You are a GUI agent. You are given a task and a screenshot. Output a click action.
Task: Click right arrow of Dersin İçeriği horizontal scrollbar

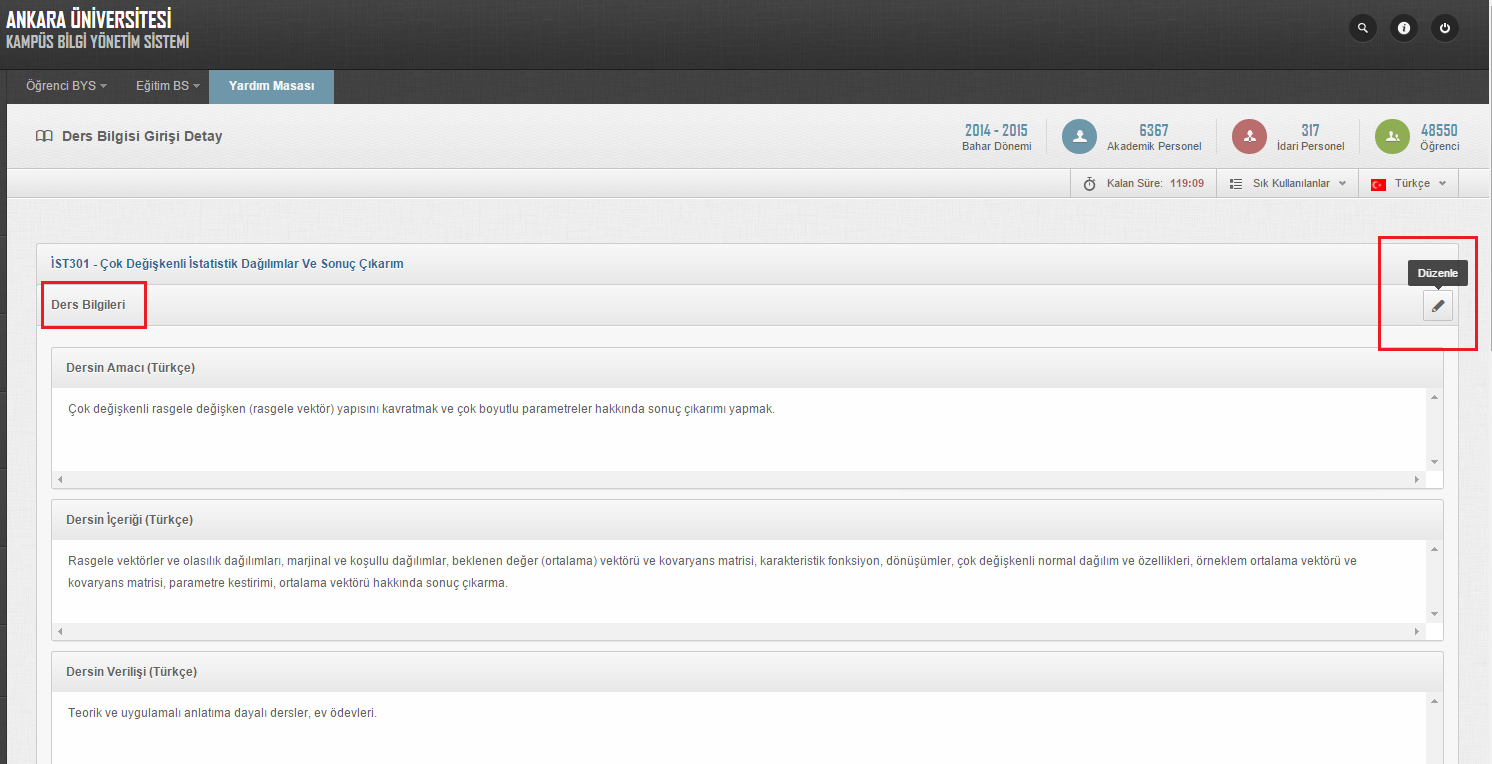pos(1417,632)
